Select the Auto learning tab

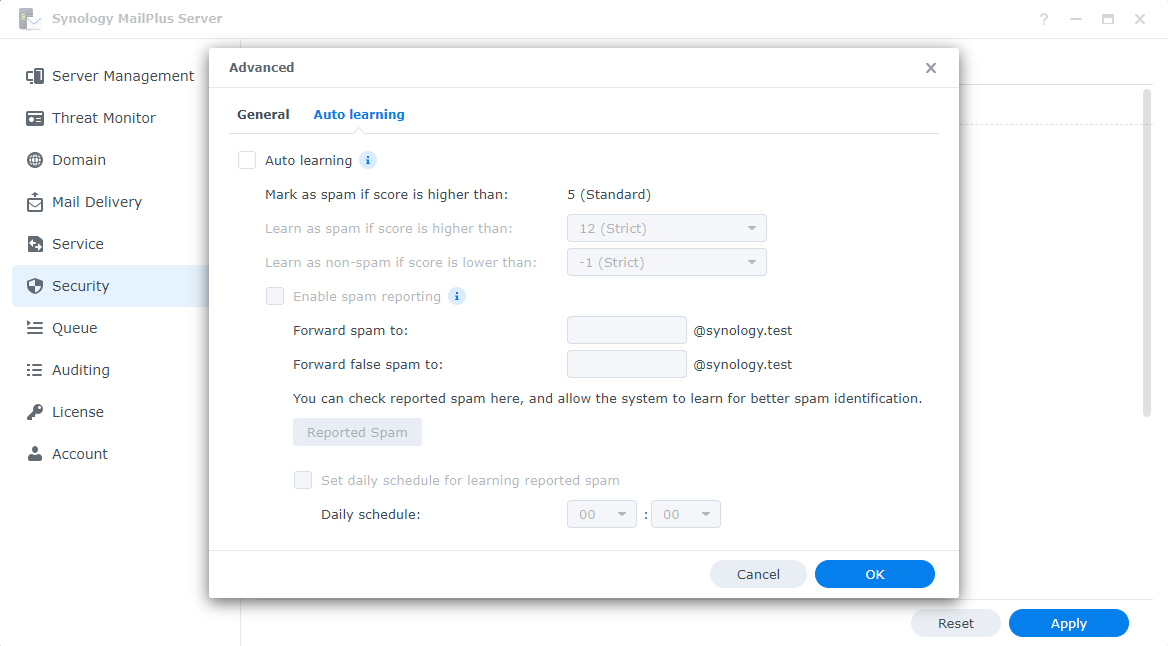pos(358,114)
